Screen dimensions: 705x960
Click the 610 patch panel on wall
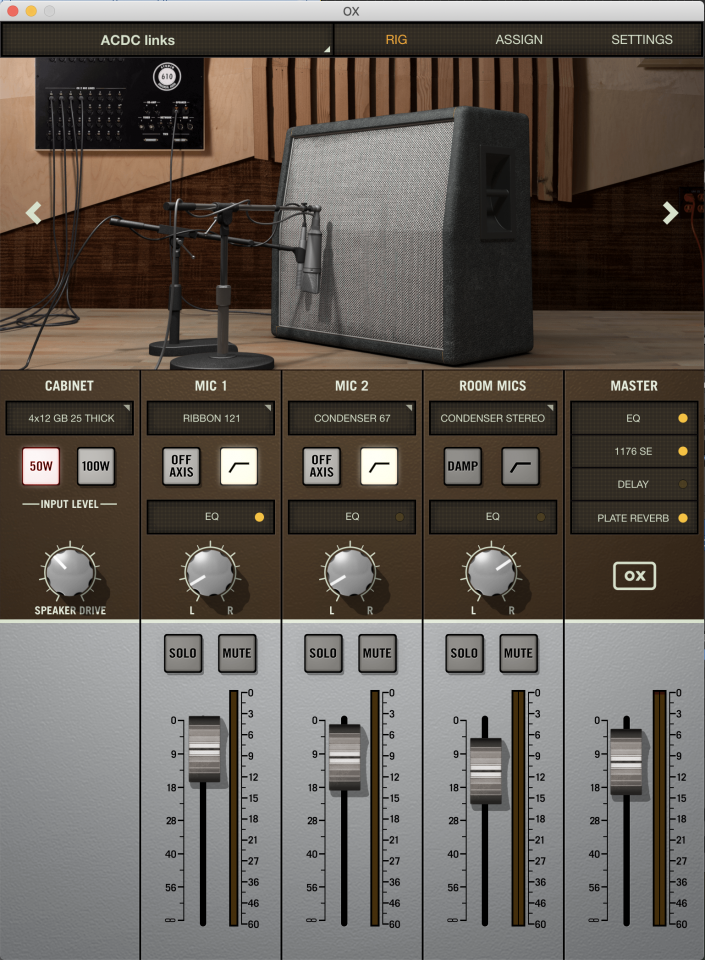pyautogui.click(x=119, y=104)
